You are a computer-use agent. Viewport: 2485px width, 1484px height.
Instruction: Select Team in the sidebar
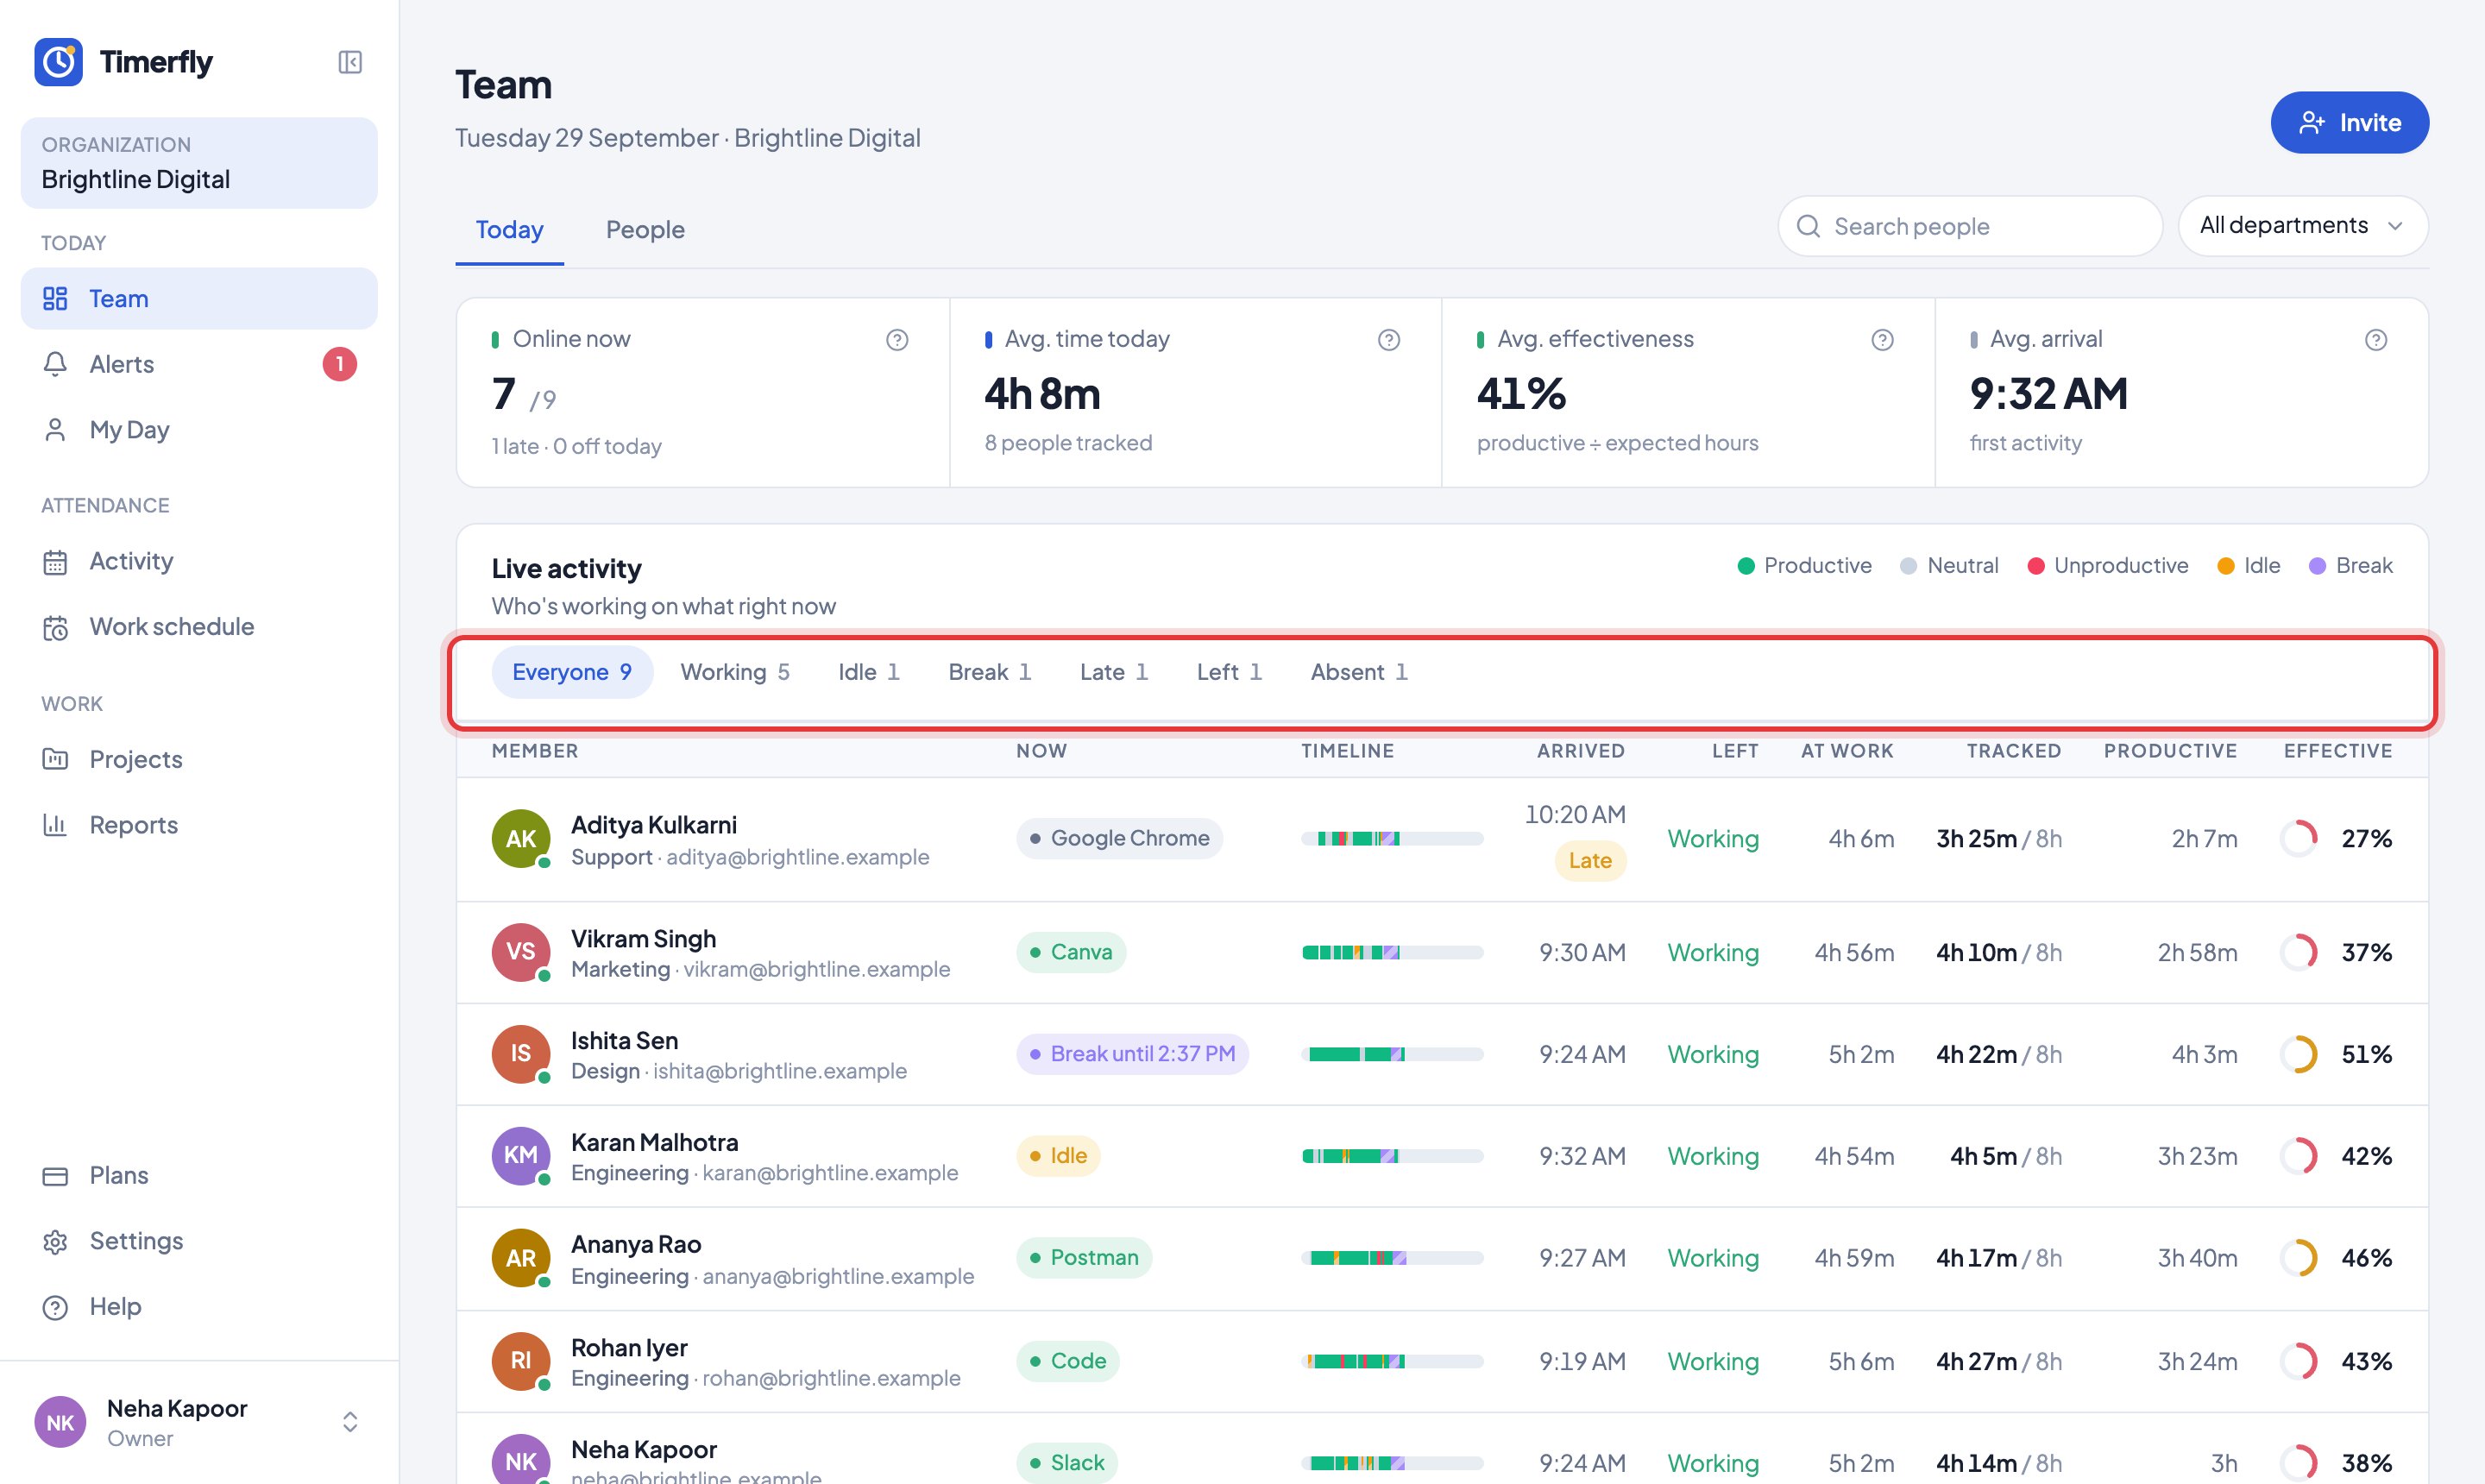(199, 298)
